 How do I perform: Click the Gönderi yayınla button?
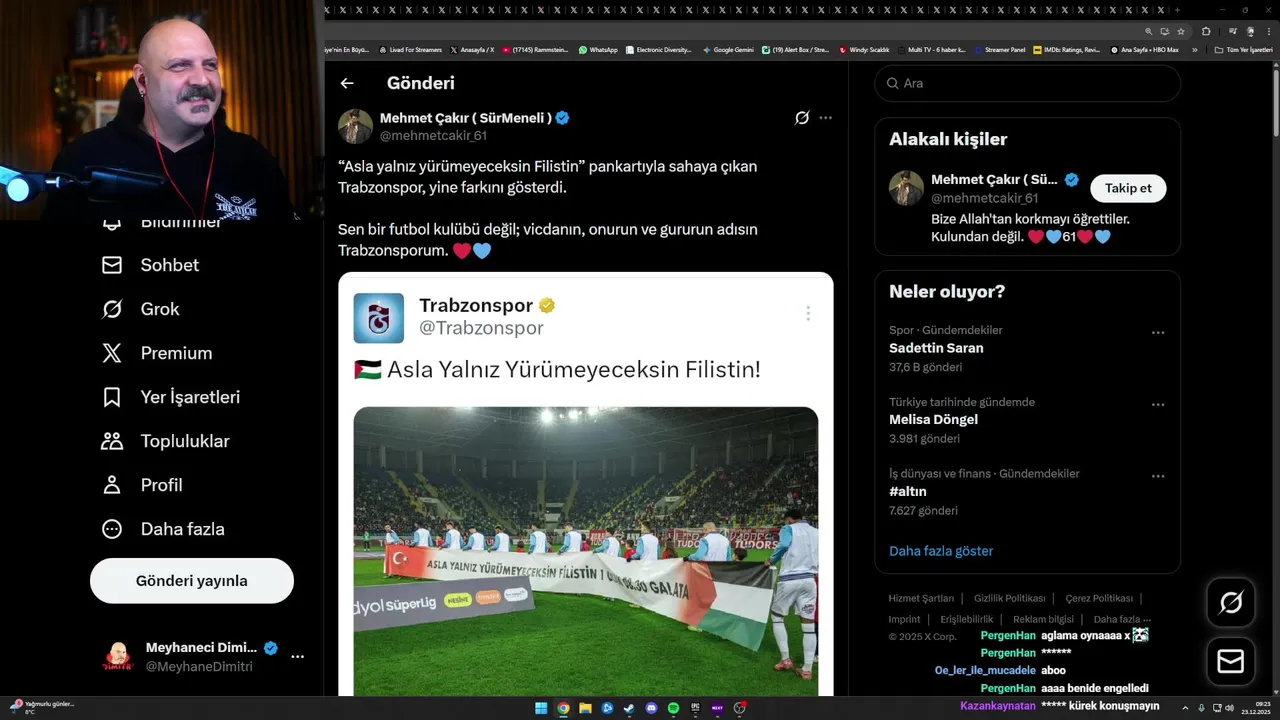[x=192, y=581]
